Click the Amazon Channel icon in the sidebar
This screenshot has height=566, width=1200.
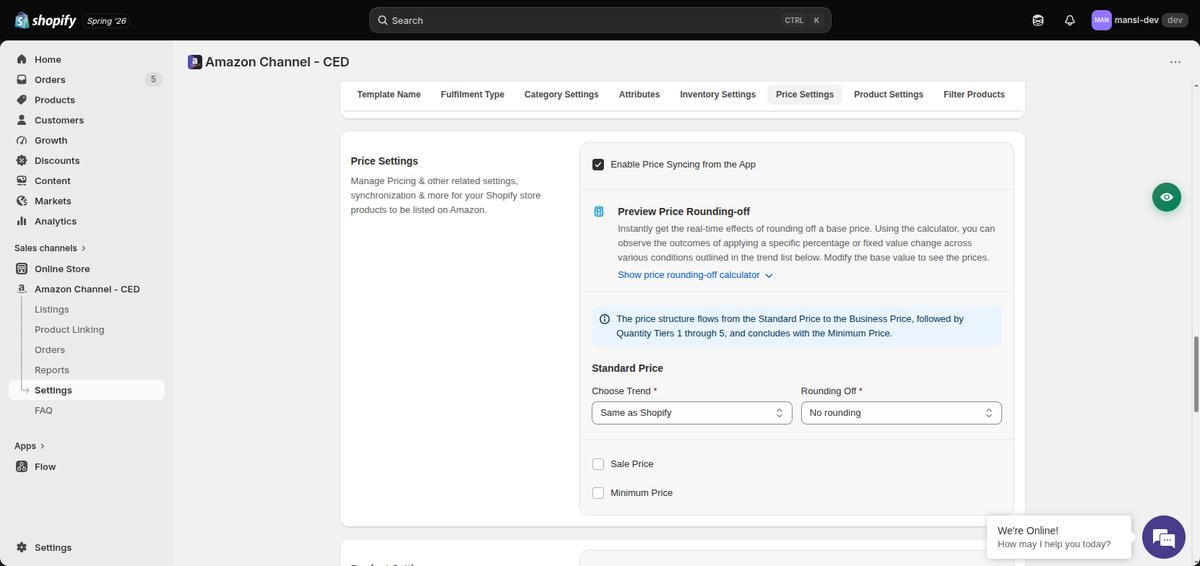(x=22, y=289)
